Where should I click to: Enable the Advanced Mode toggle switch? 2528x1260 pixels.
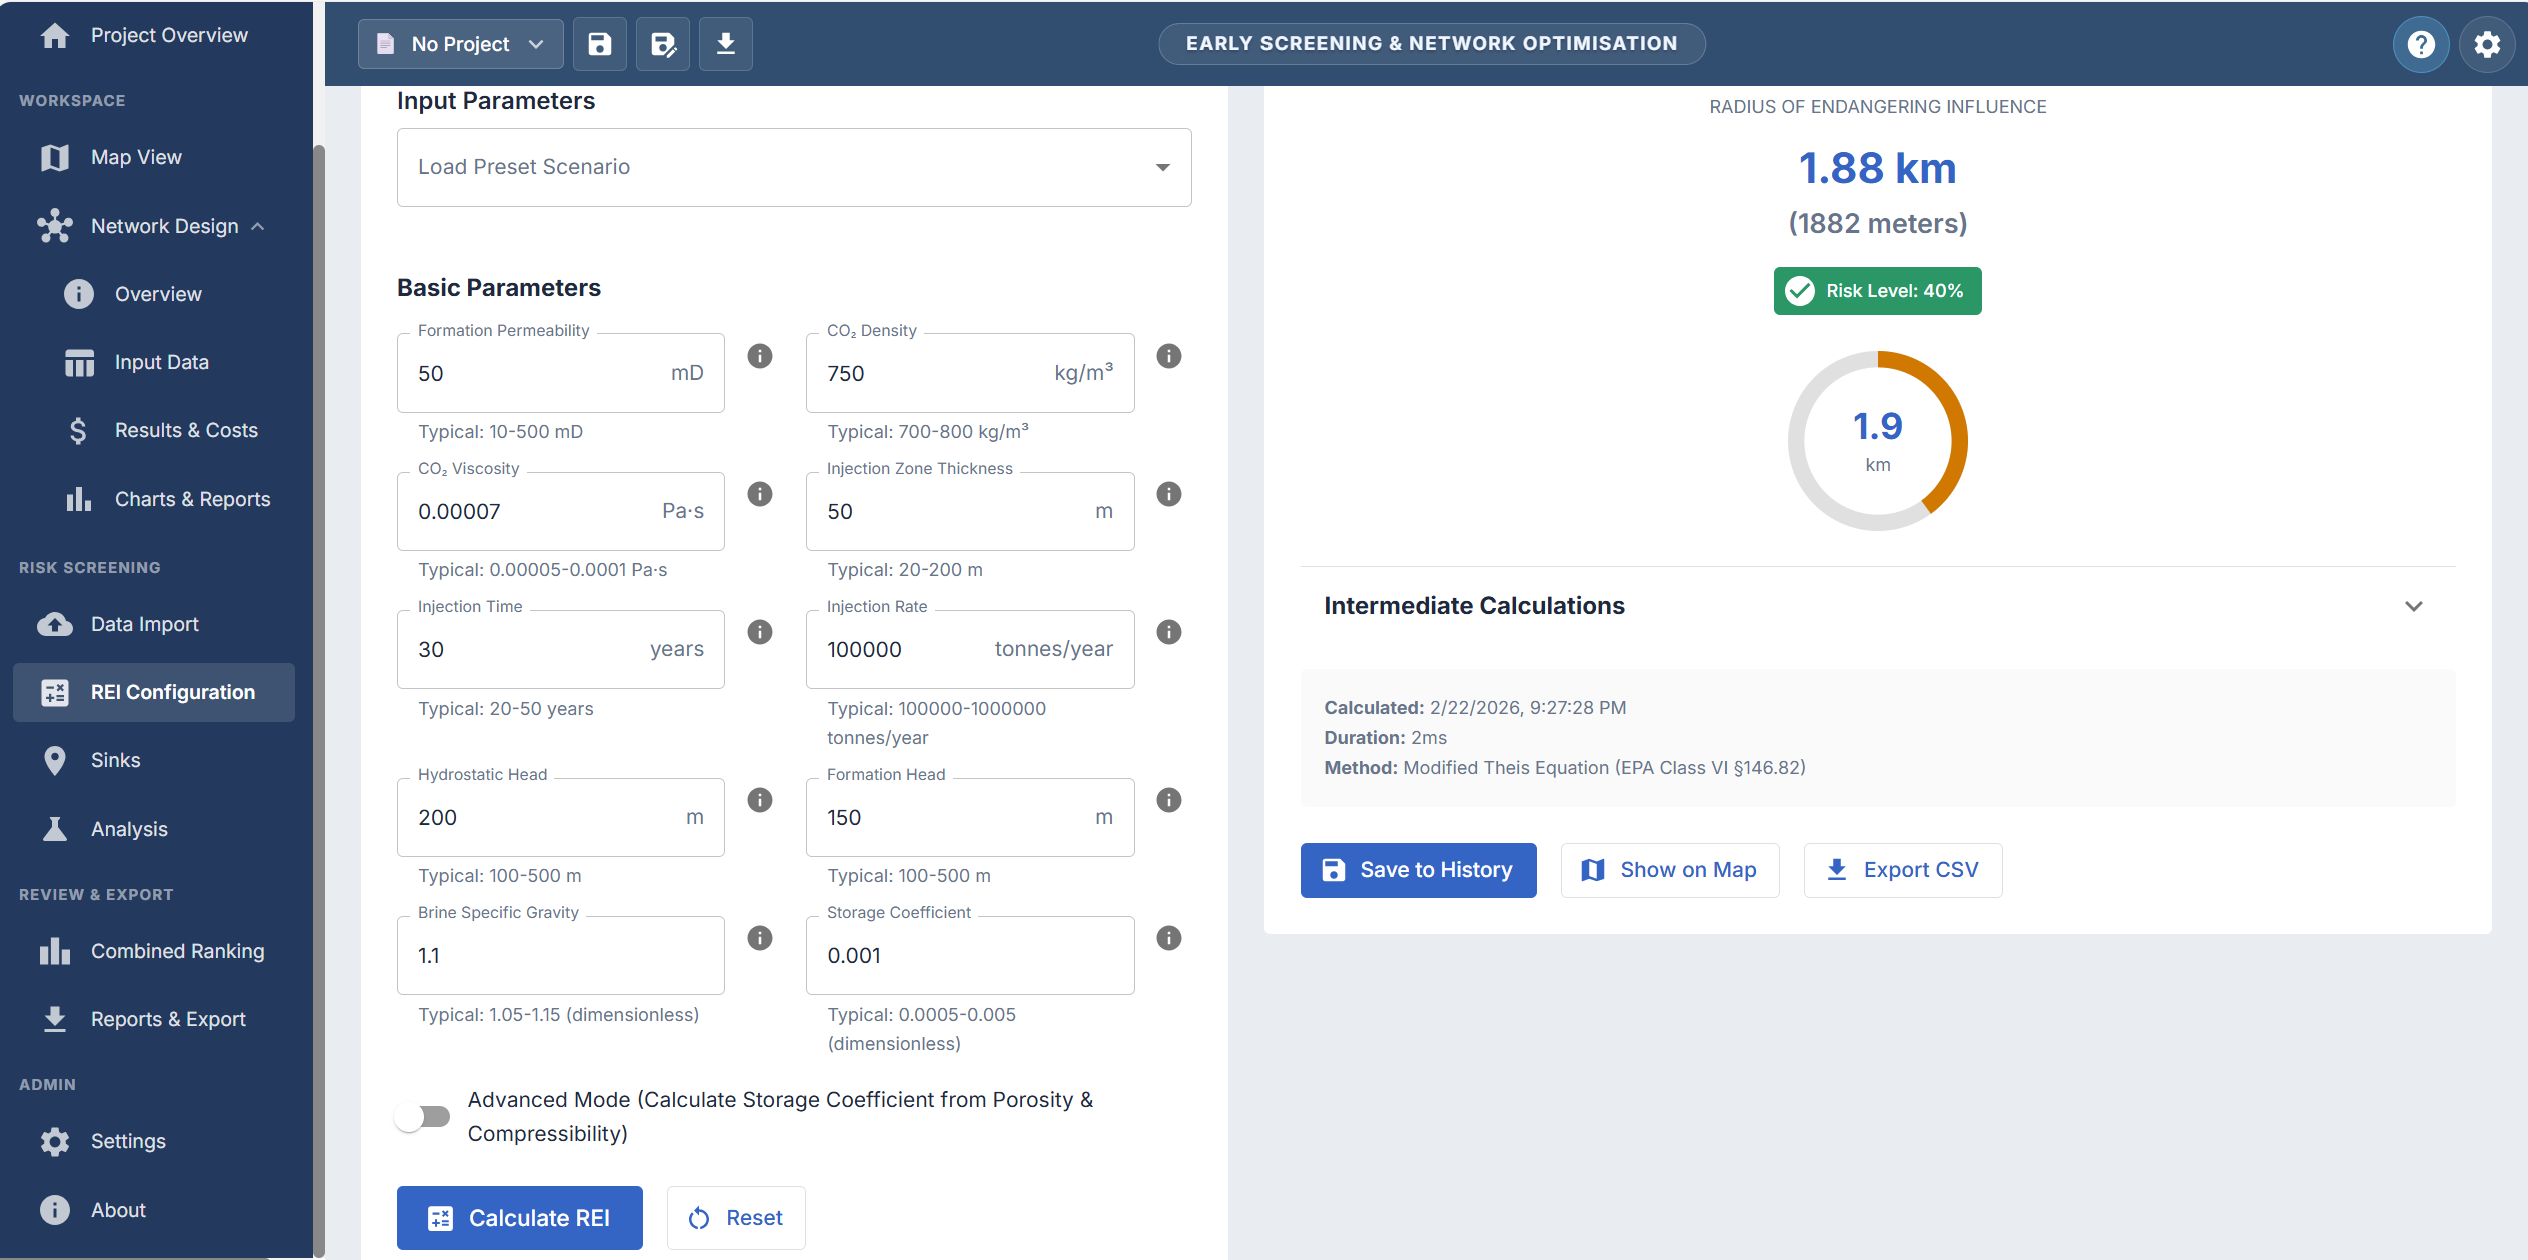(423, 1116)
